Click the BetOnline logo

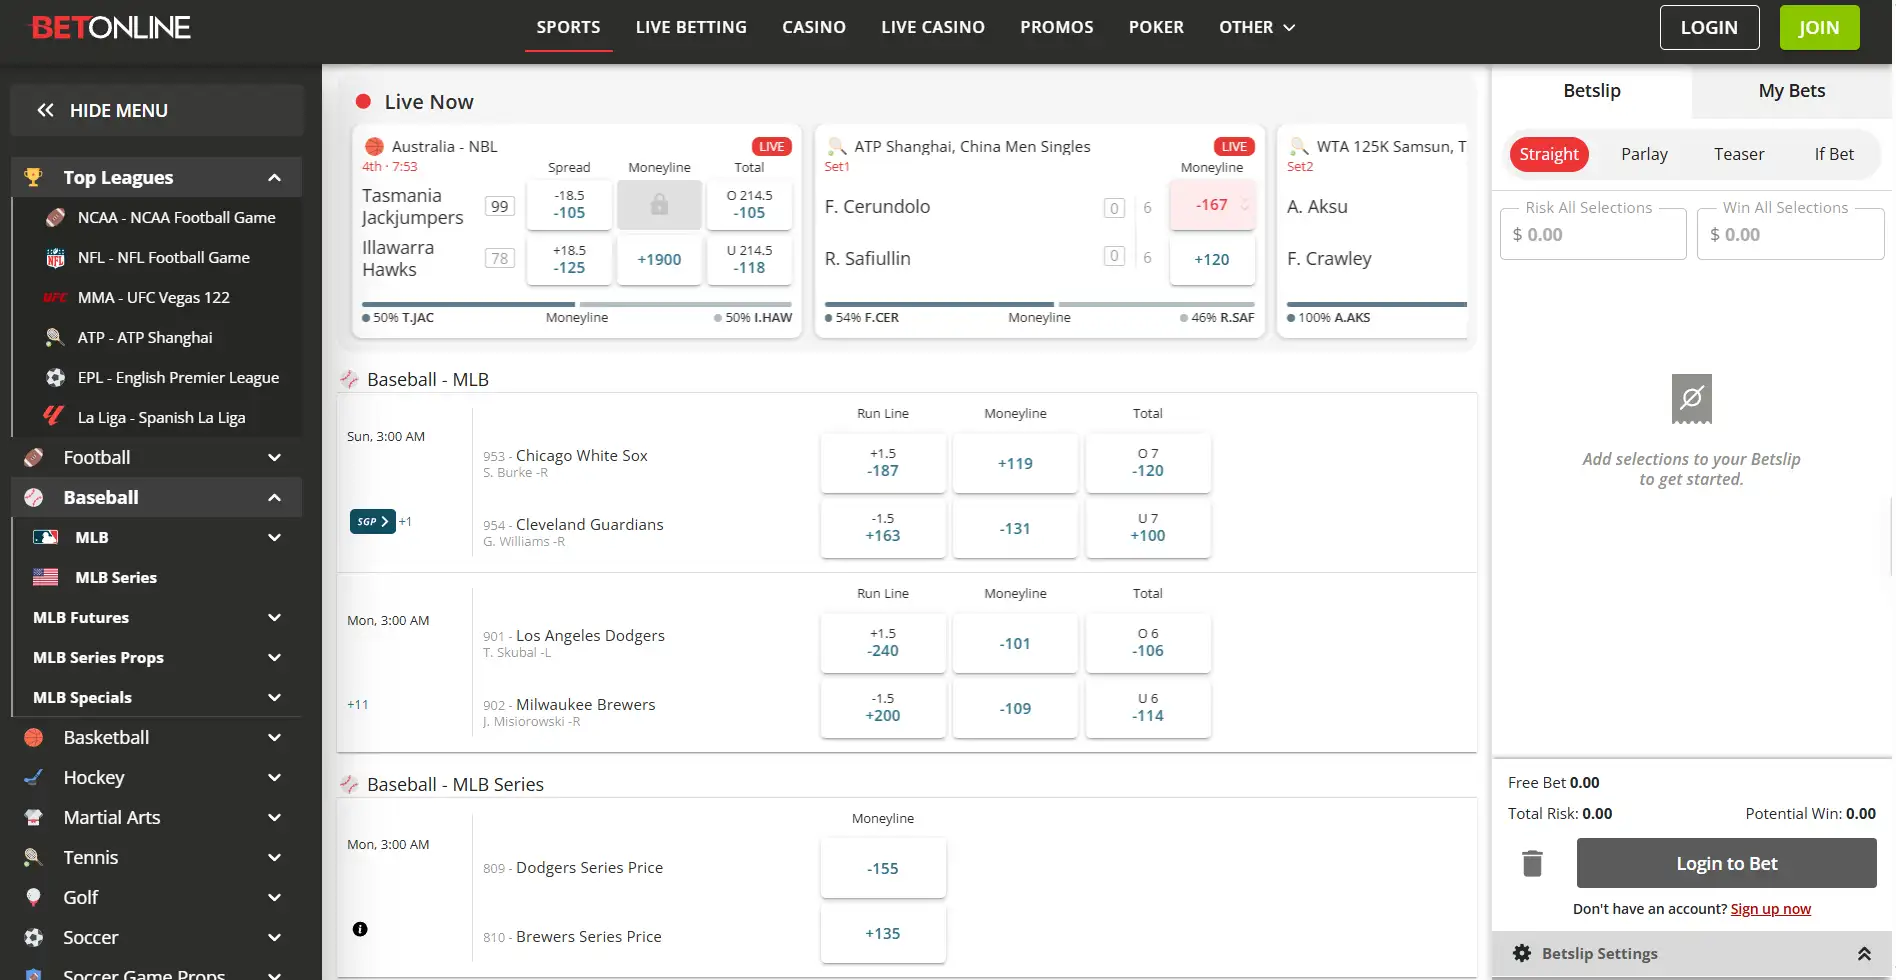coord(110,28)
